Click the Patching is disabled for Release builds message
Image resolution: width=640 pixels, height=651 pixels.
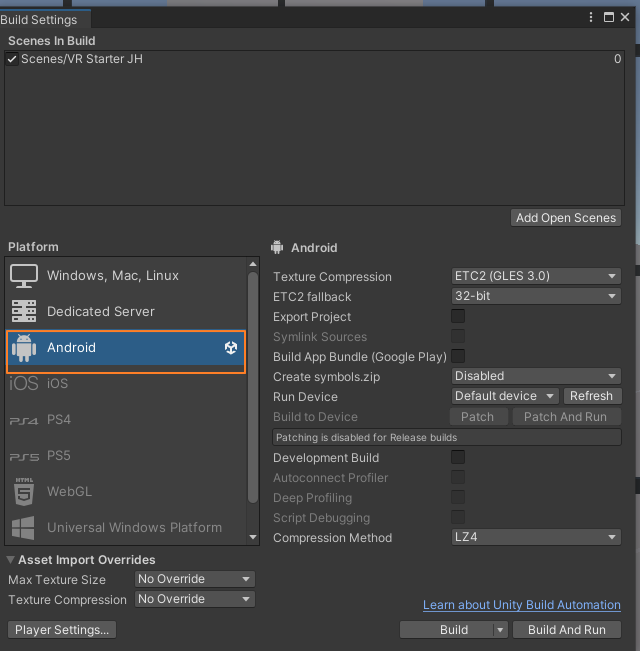pyautogui.click(x=447, y=438)
